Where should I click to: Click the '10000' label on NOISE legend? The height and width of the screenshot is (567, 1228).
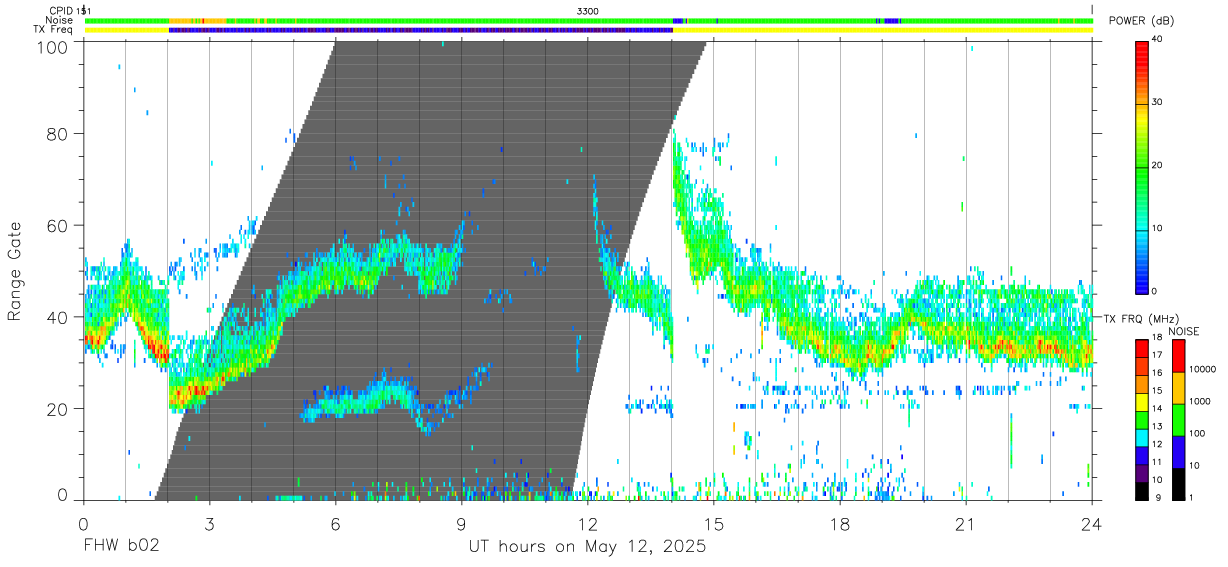[1203, 370]
